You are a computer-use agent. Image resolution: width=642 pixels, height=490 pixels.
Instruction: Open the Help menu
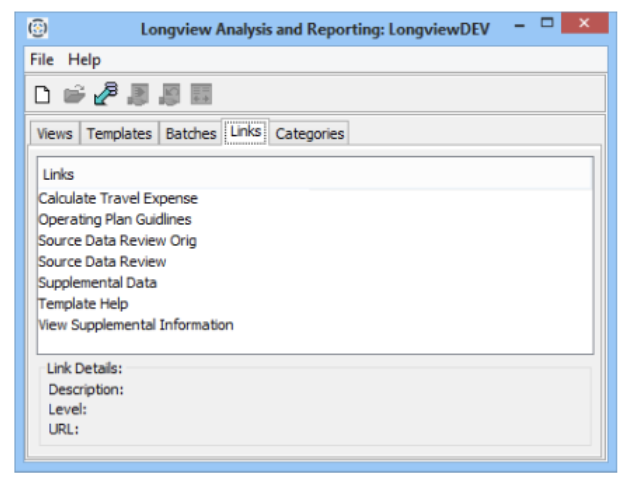(85, 60)
